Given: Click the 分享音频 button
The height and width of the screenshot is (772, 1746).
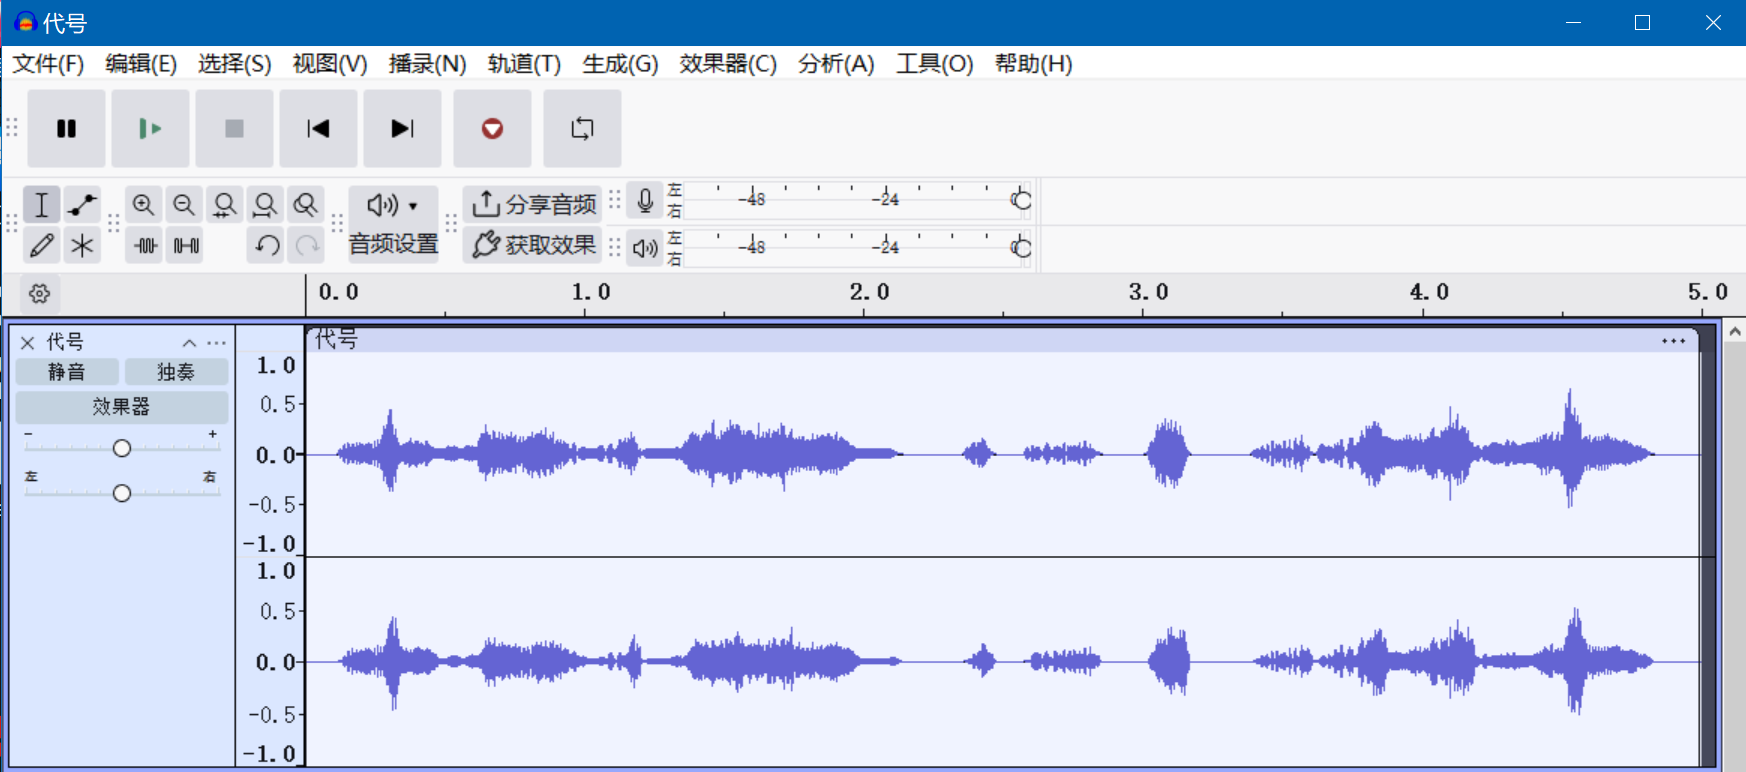Looking at the screenshot, I should 534,205.
